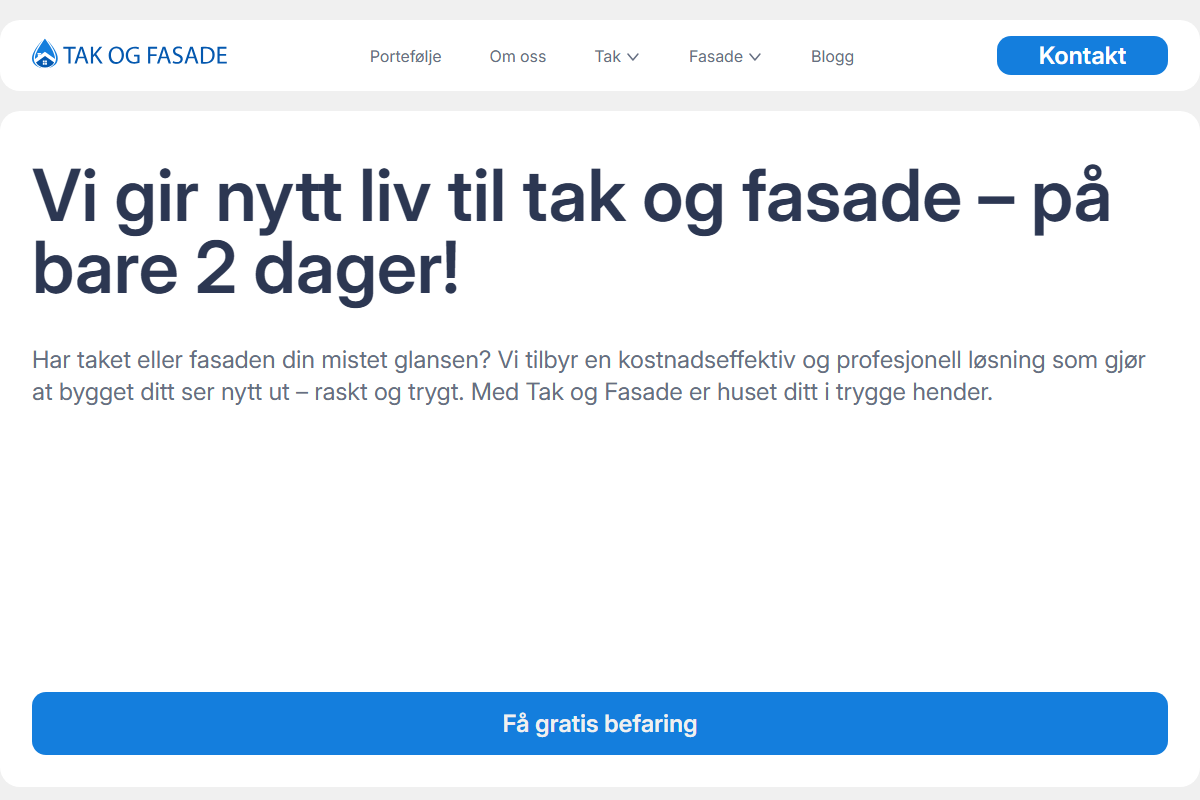Click Få gratis befaring button
This screenshot has height=800, width=1200.
600,723
